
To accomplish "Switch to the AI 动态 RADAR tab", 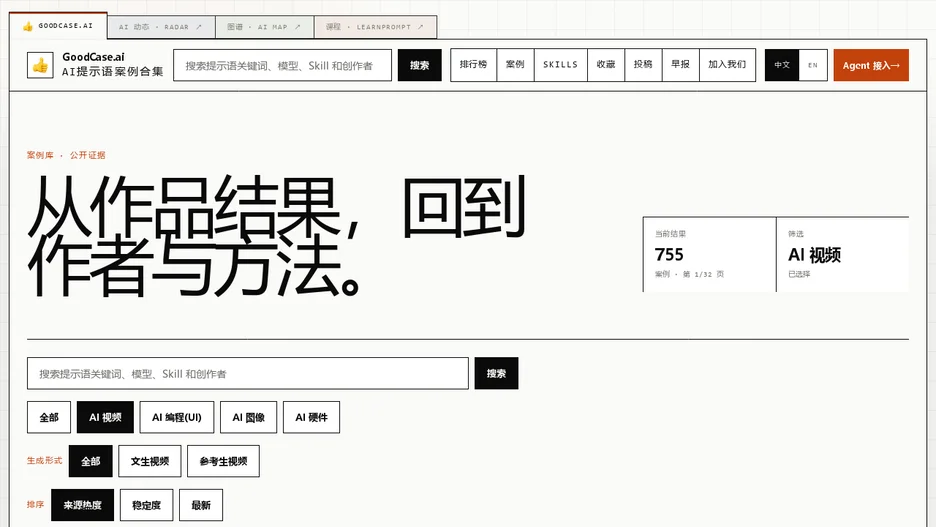I will point(161,27).
